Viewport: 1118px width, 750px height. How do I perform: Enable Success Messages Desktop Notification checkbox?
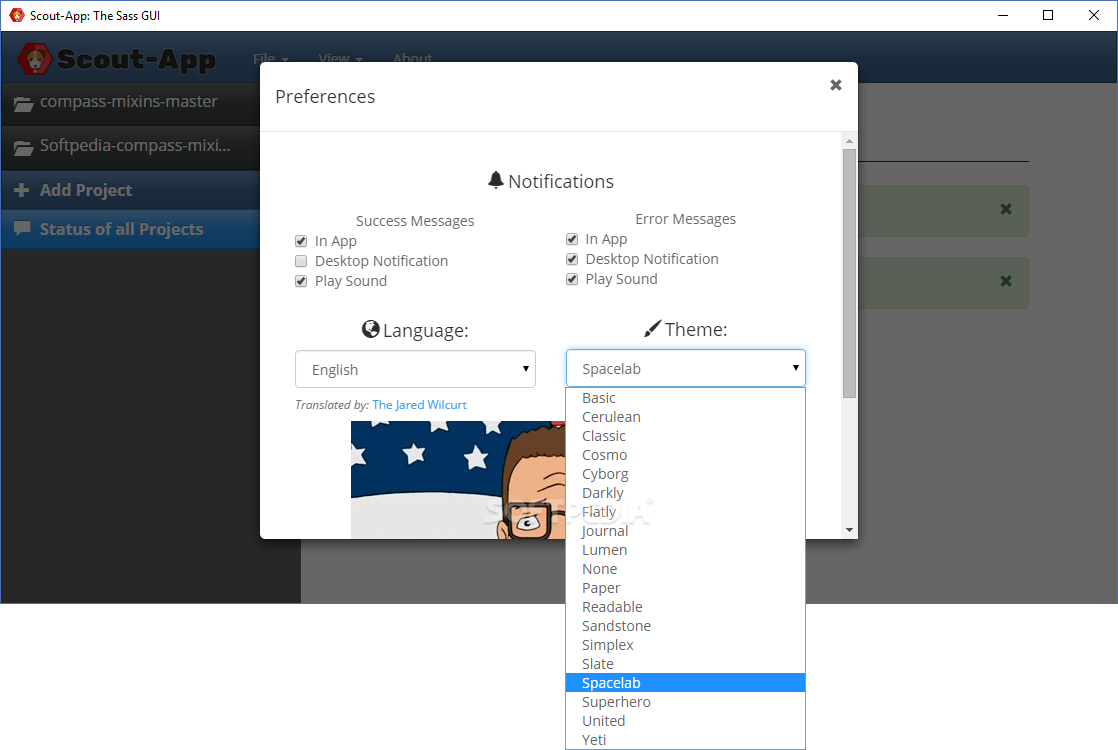[301, 261]
